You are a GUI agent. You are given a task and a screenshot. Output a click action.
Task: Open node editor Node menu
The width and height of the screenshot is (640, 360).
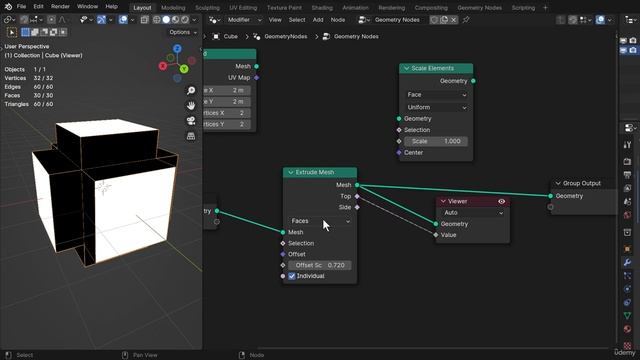click(x=338, y=20)
